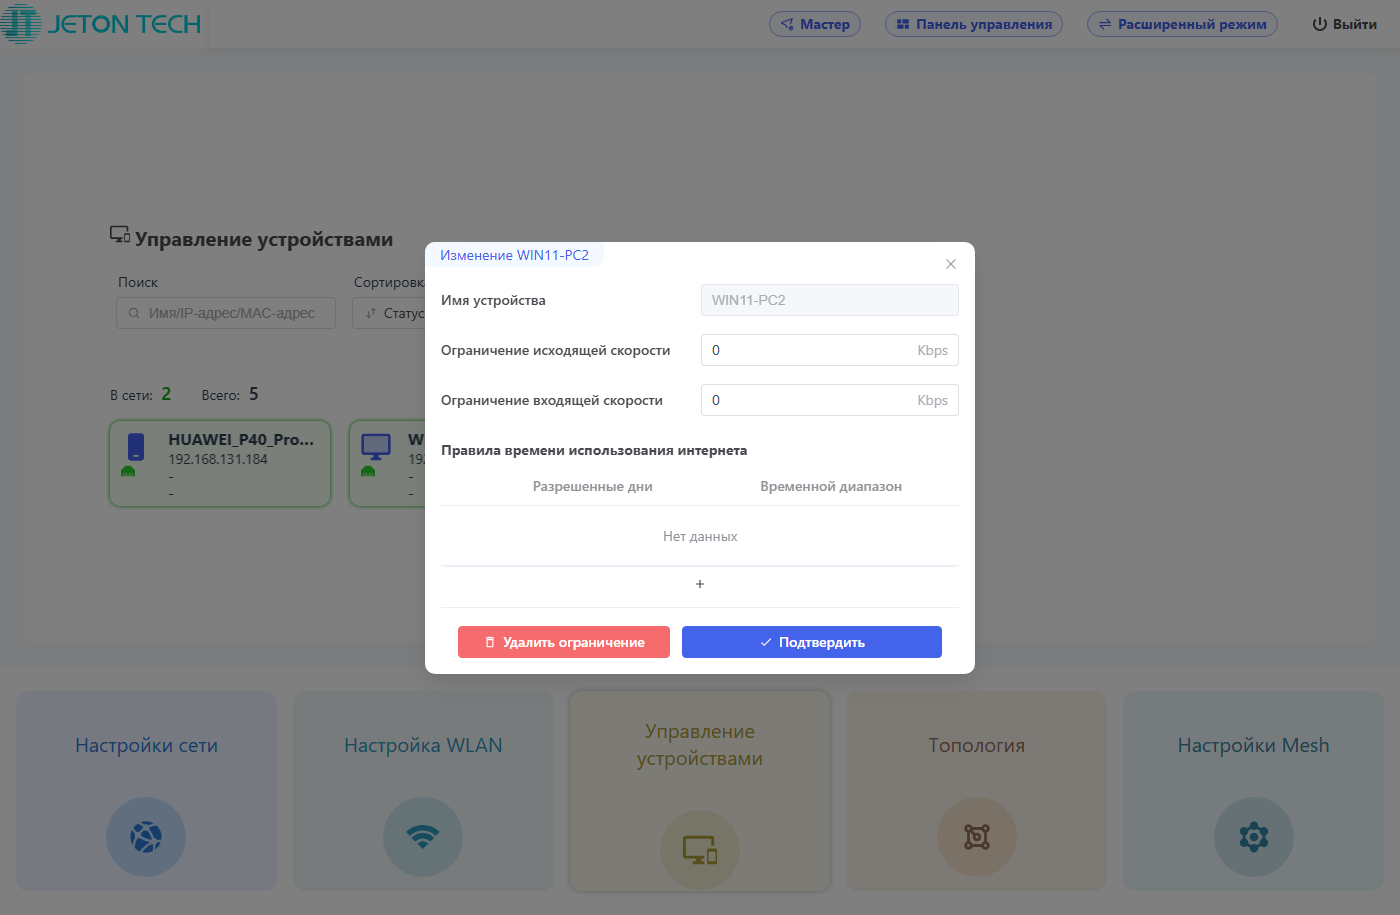
Task: Click the Jeton Tech logo
Action: (101, 24)
